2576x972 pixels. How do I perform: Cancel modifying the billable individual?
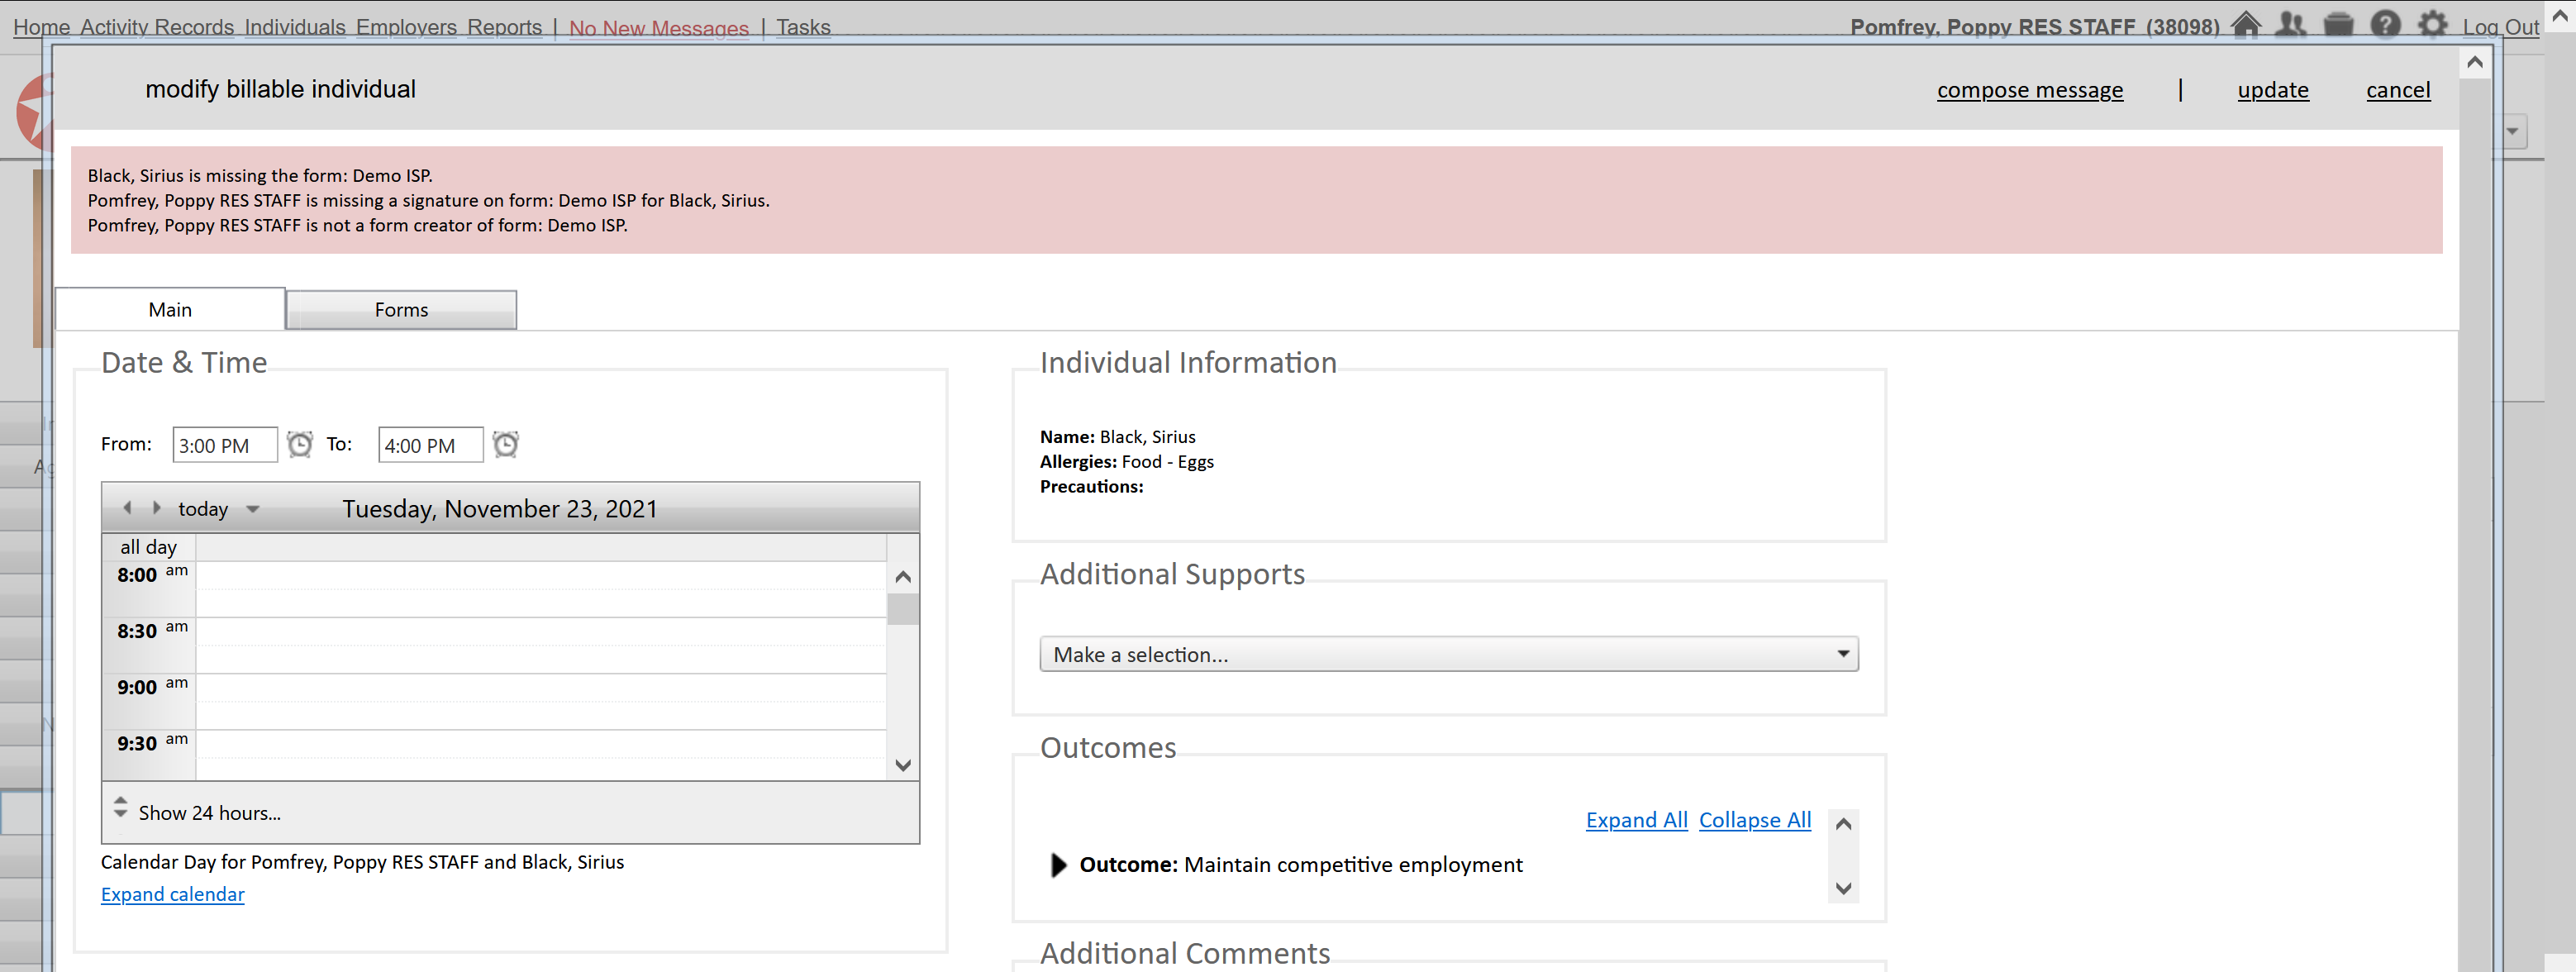pos(2397,90)
